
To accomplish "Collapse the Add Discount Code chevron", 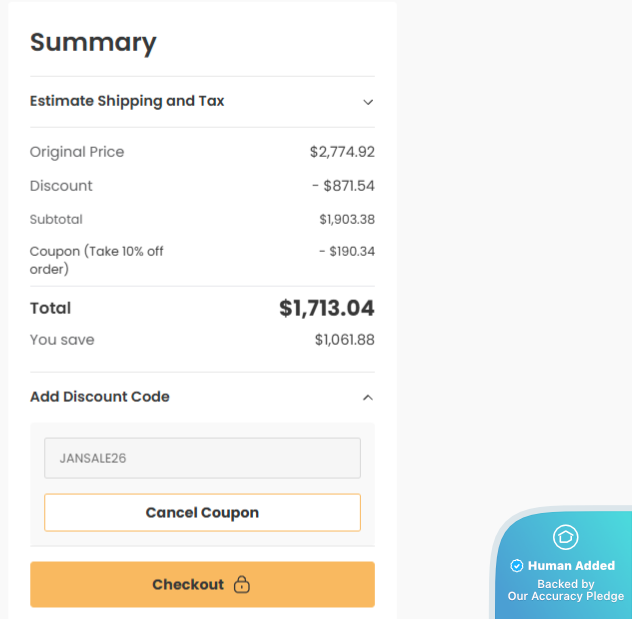I will pyautogui.click(x=368, y=397).
